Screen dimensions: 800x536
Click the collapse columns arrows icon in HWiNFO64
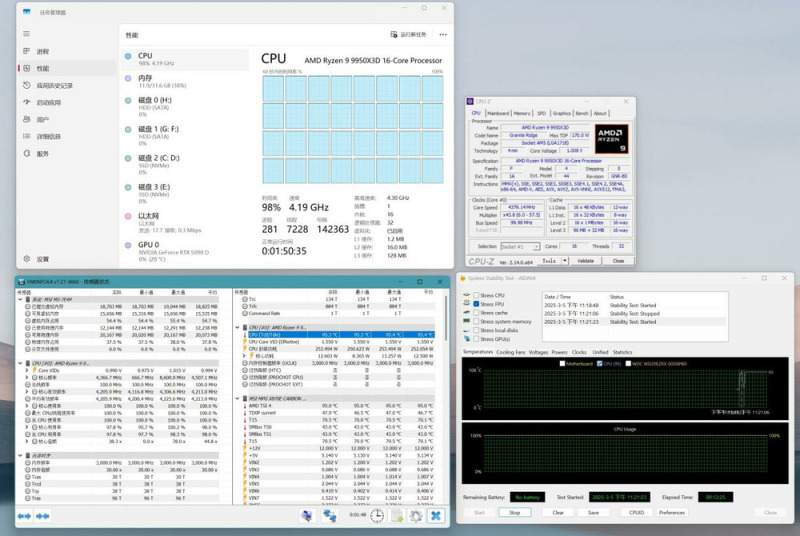[42, 516]
